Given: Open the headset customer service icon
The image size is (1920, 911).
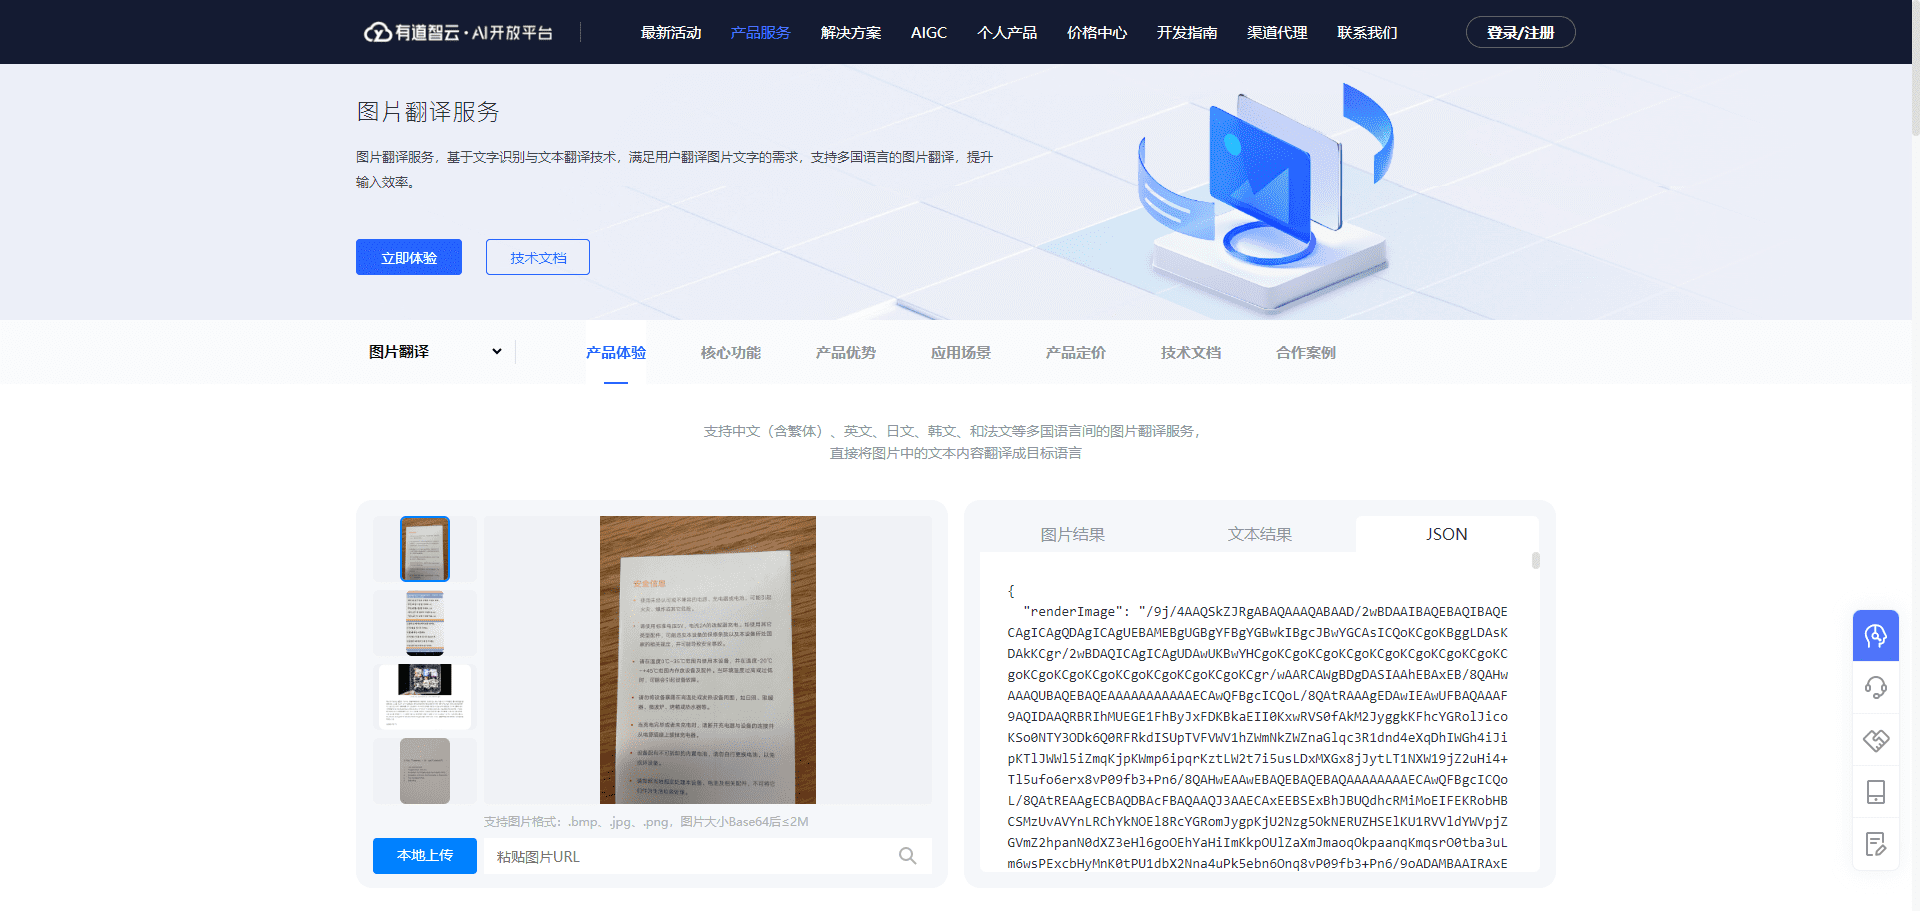Looking at the screenshot, I should tap(1875, 688).
